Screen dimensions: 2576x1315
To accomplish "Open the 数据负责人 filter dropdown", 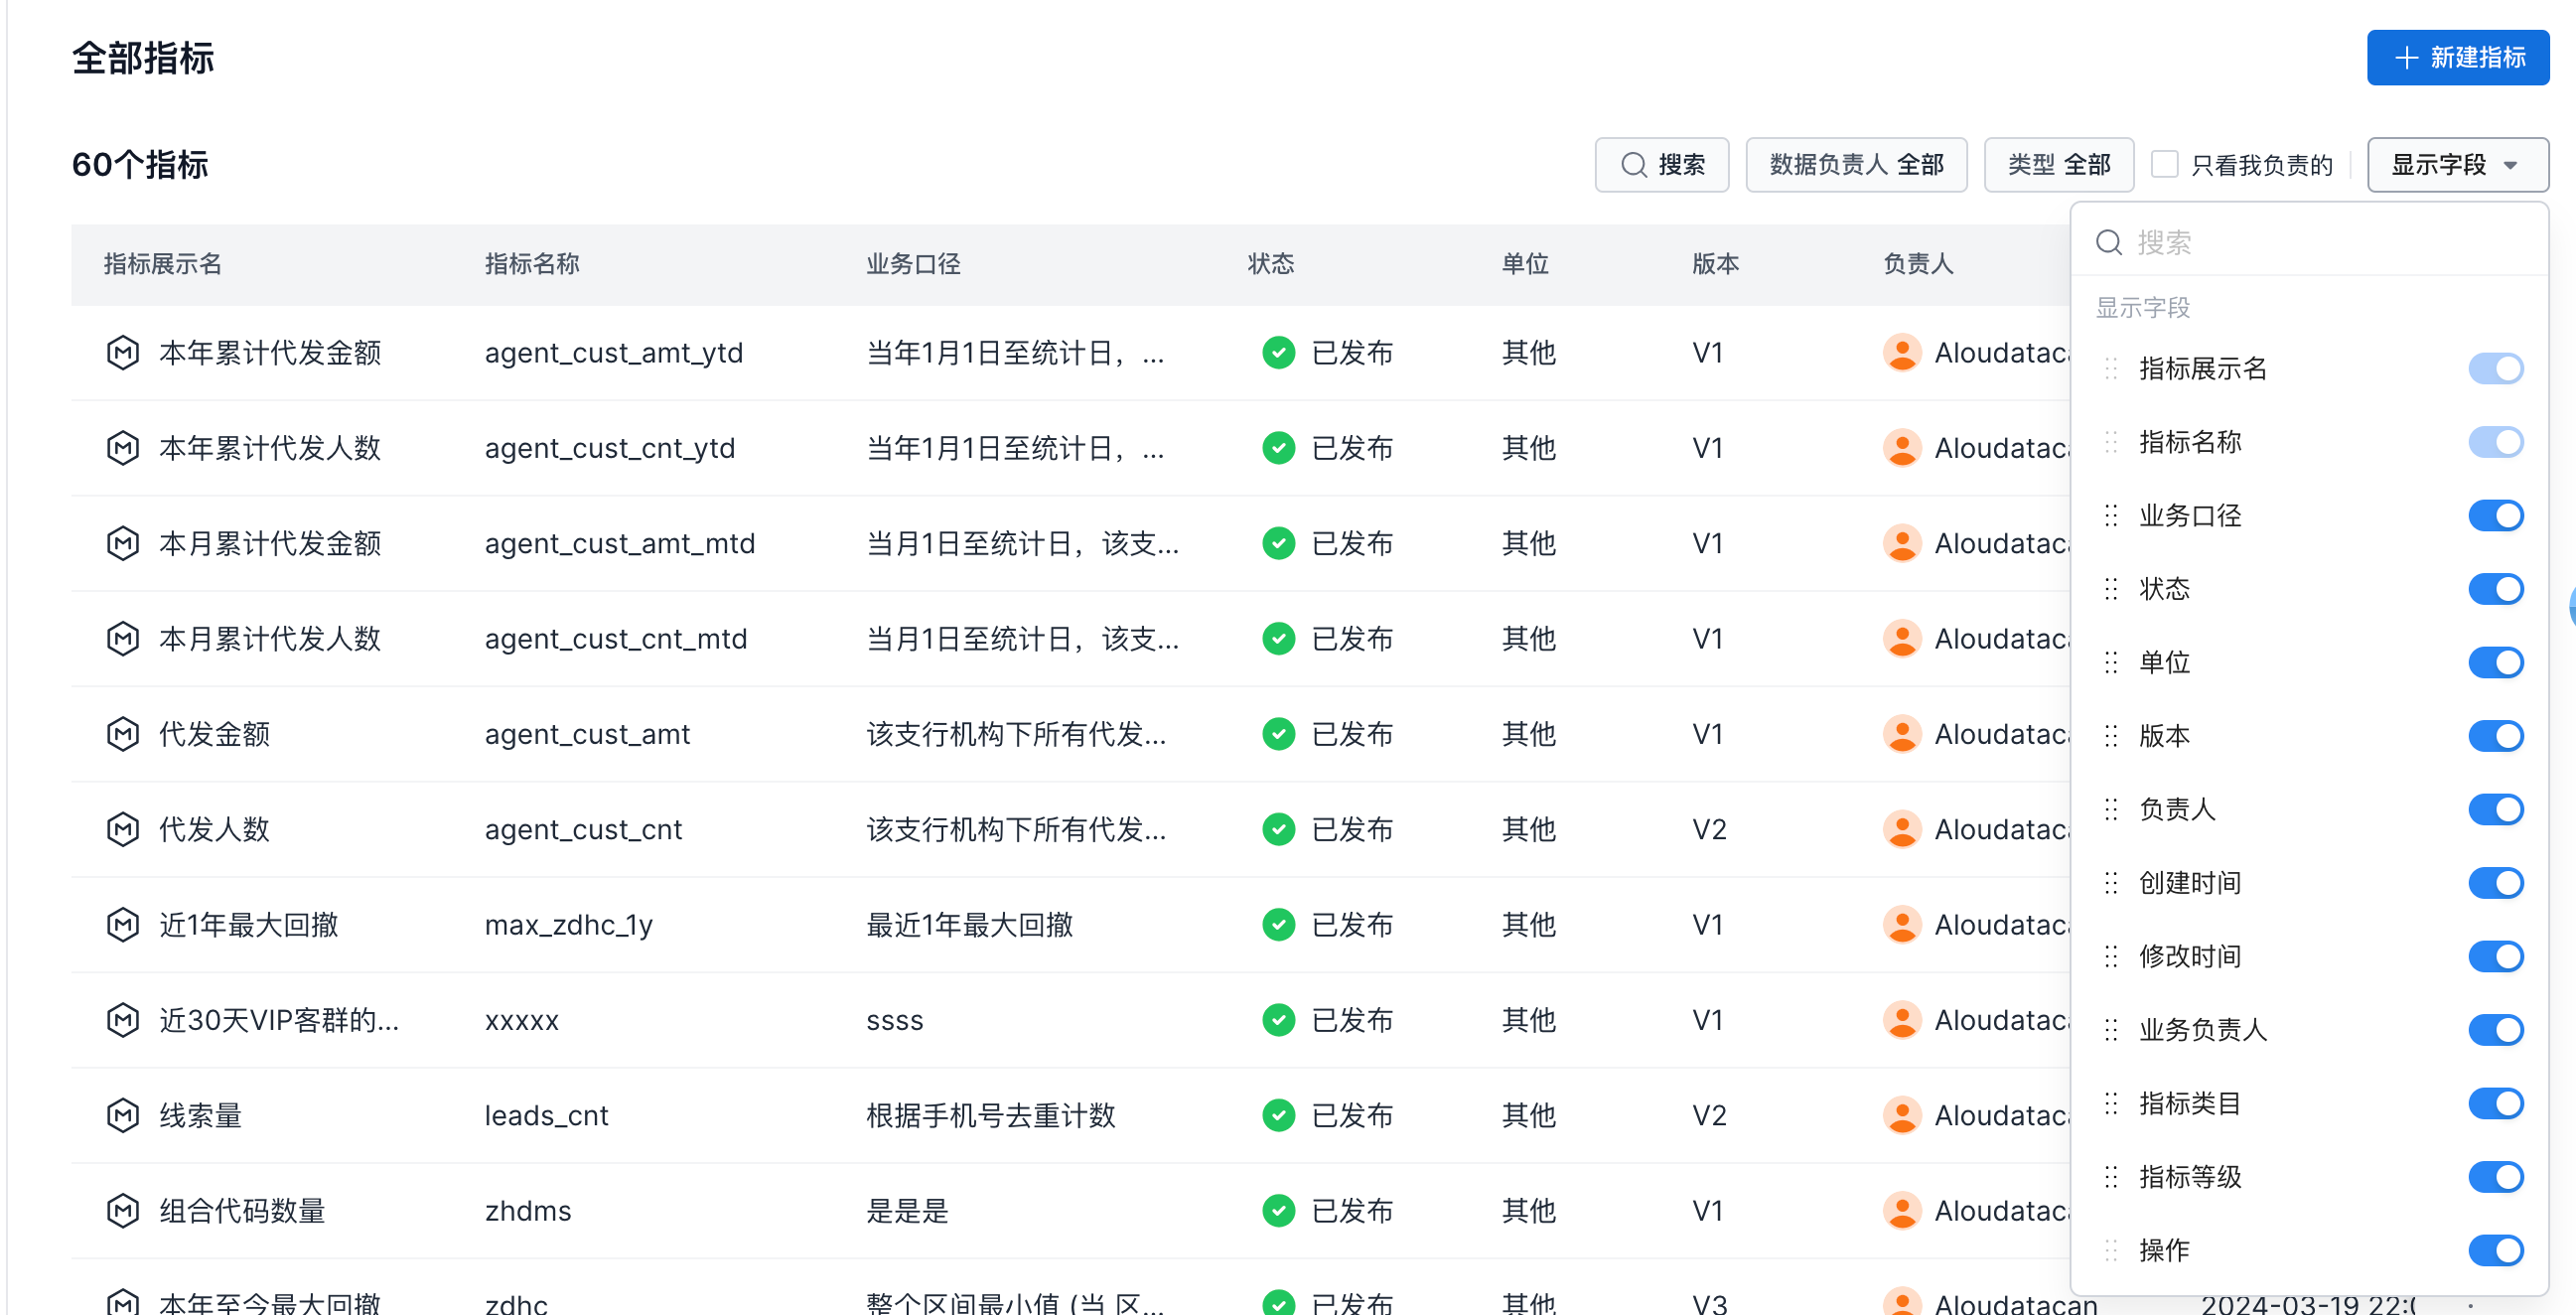I will pyautogui.click(x=1855, y=165).
